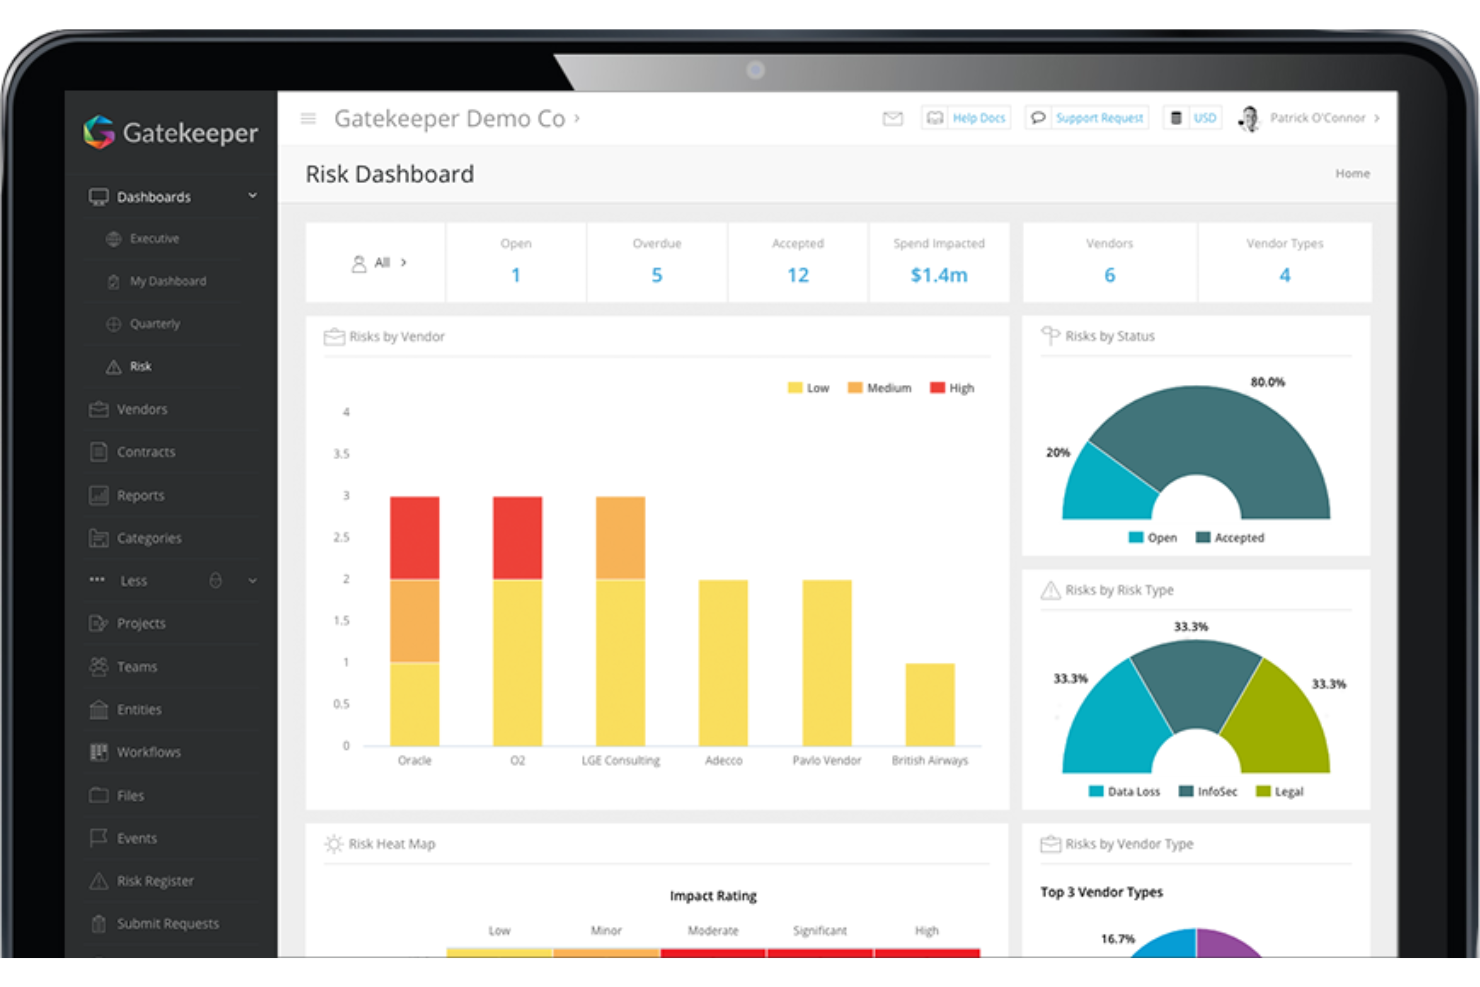Click the Categories icon in the sidebar

coord(100,538)
